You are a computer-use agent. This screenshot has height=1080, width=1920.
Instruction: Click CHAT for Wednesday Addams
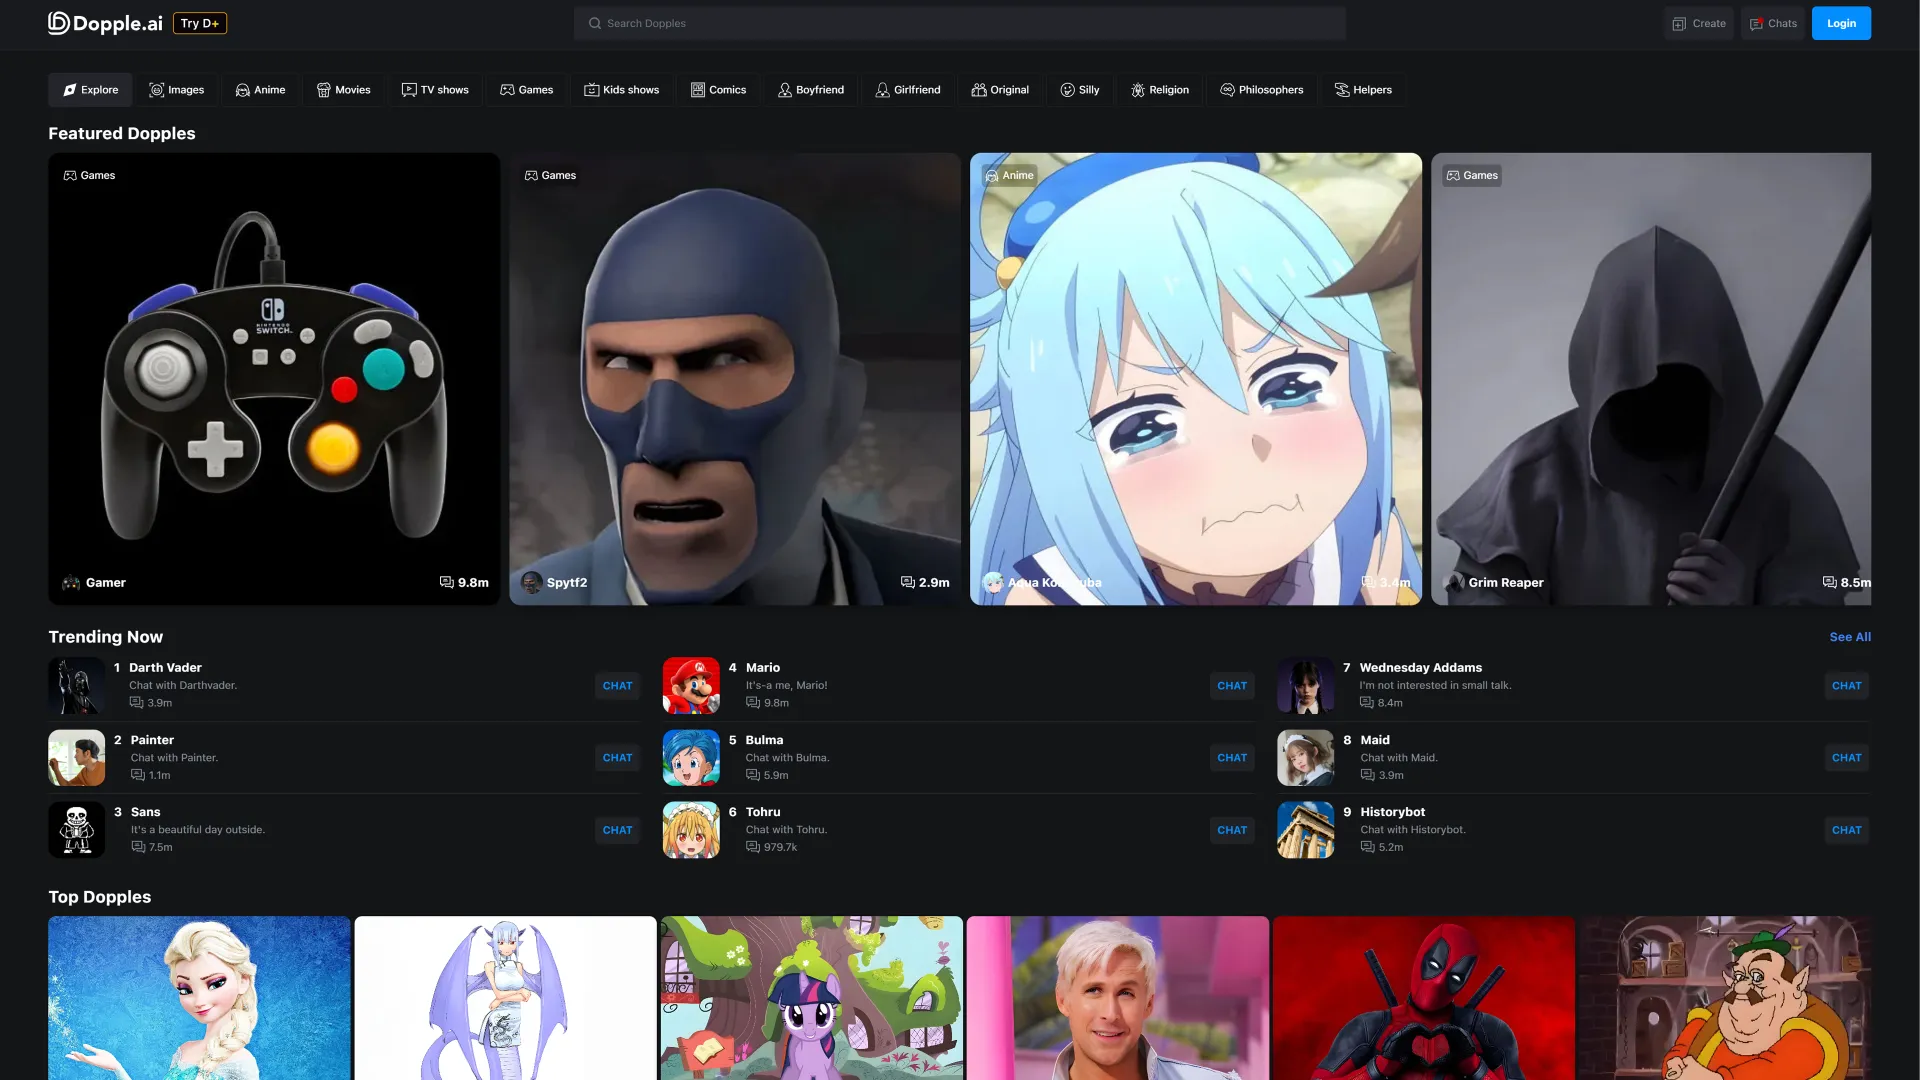[1846, 686]
